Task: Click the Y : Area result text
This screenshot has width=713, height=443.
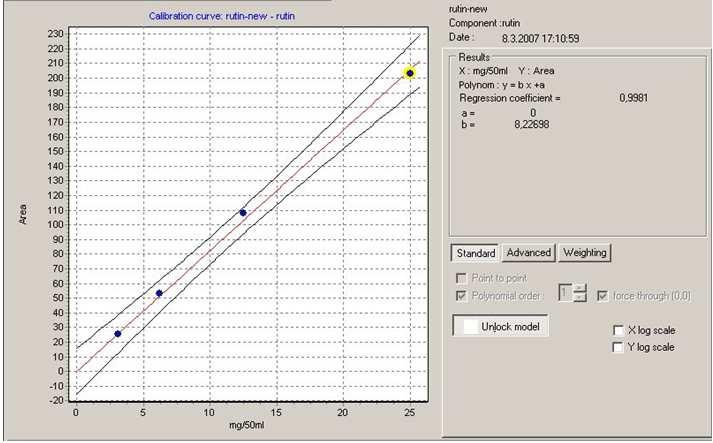Action: click(536, 71)
